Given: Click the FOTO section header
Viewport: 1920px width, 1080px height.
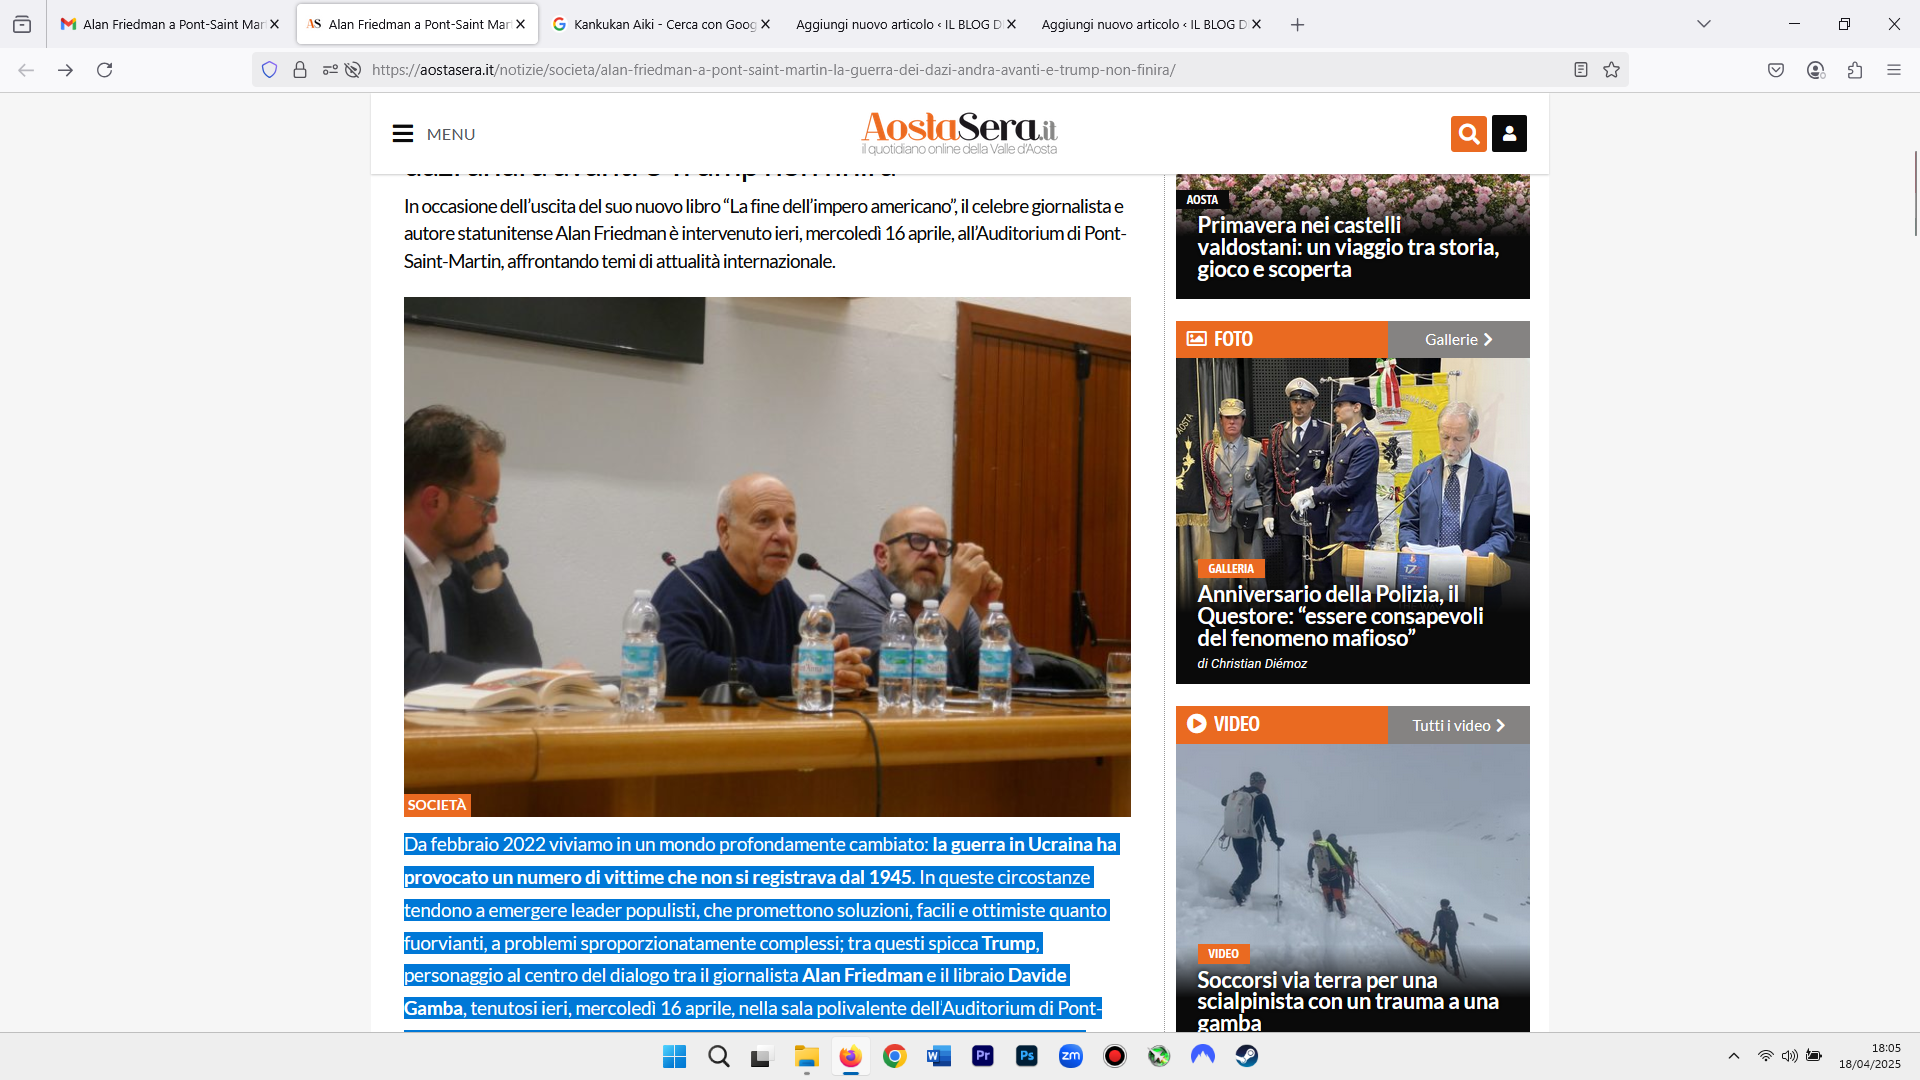Looking at the screenshot, I should (1281, 340).
